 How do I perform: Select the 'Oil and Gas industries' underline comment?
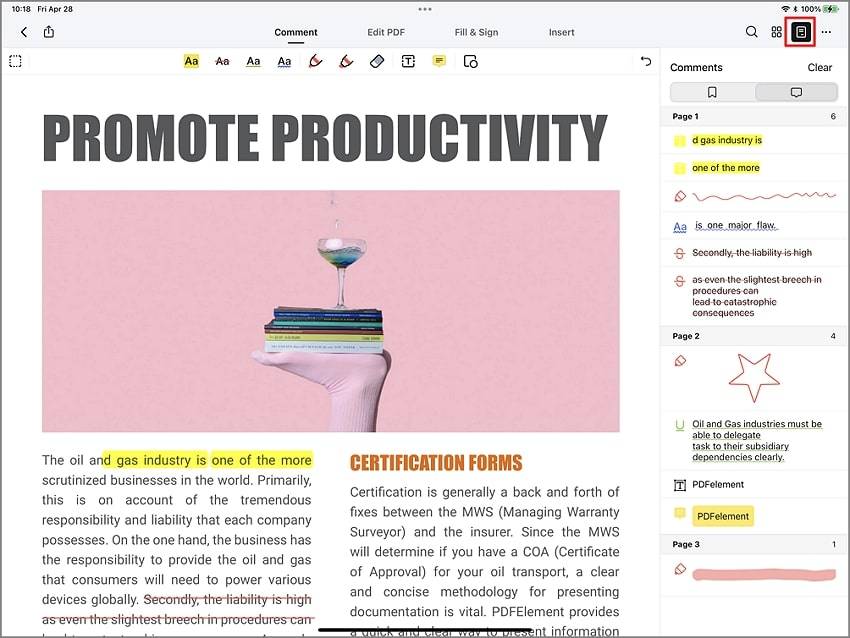(x=753, y=441)
